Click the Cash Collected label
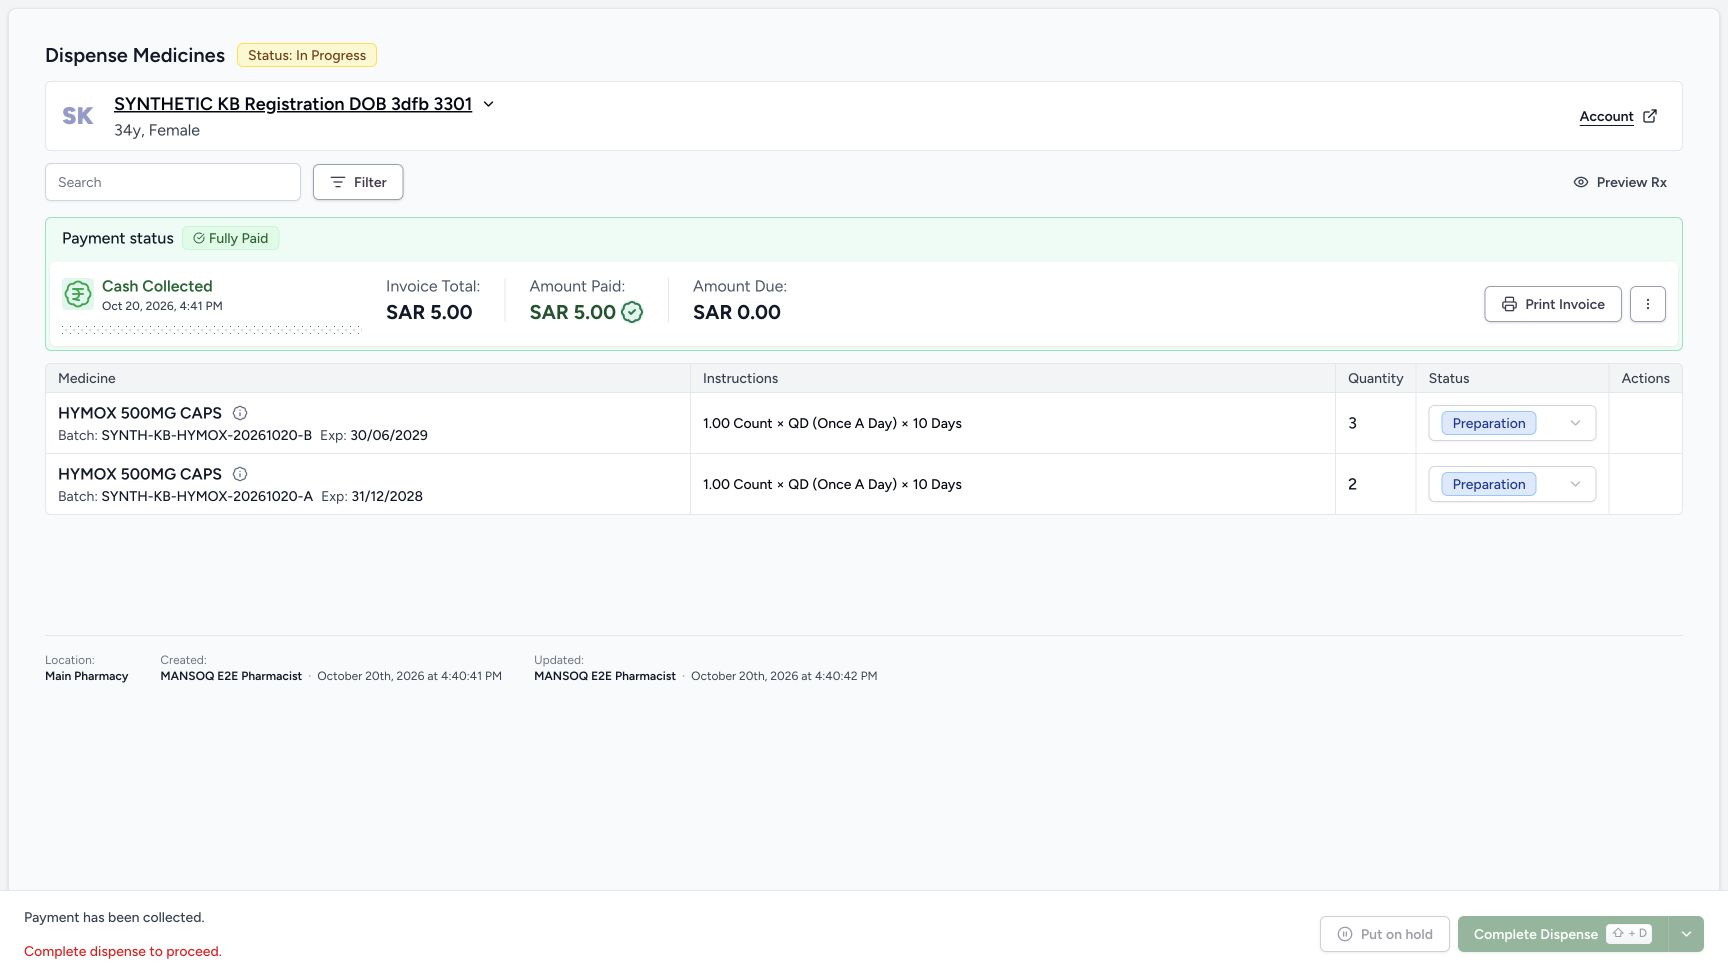The height and width of the screenshot is (977, 1728). [x=157, y=286]
